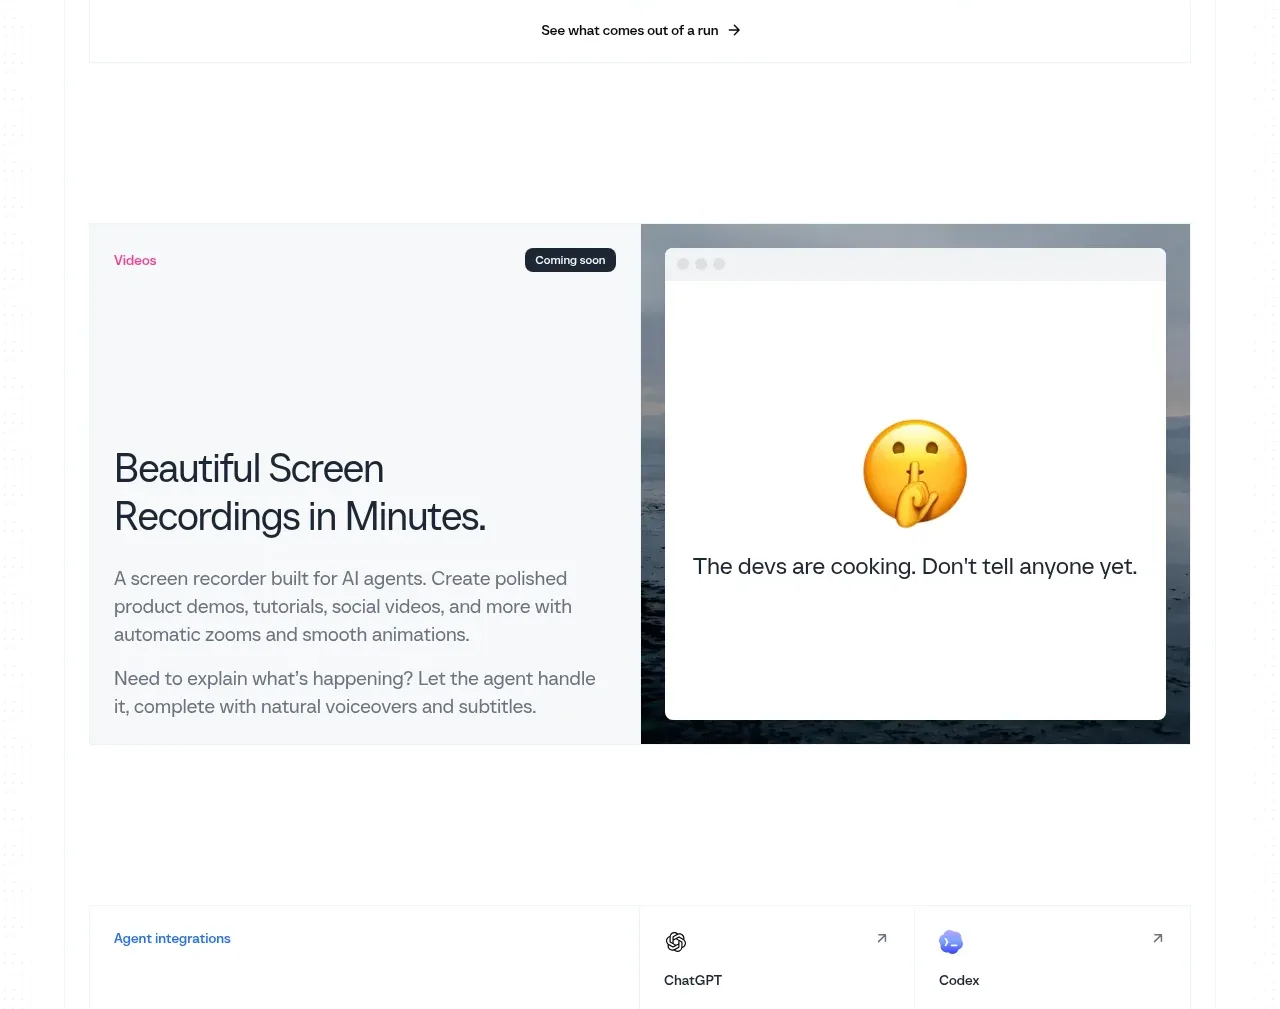
Task: Click the 'Beautiful Screen Recordings in Minutes.' heading
Action: coord(300,492)
